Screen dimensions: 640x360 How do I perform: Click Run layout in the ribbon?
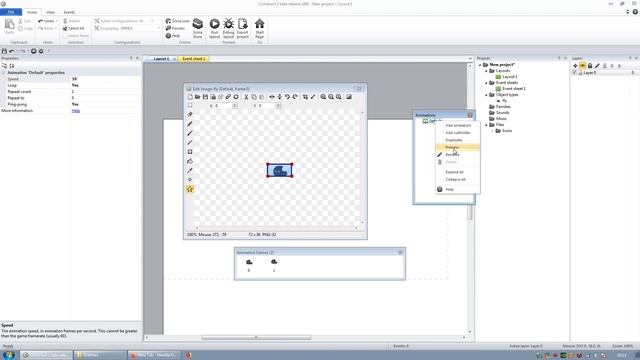pyautogui.click(x=214, y=29)
